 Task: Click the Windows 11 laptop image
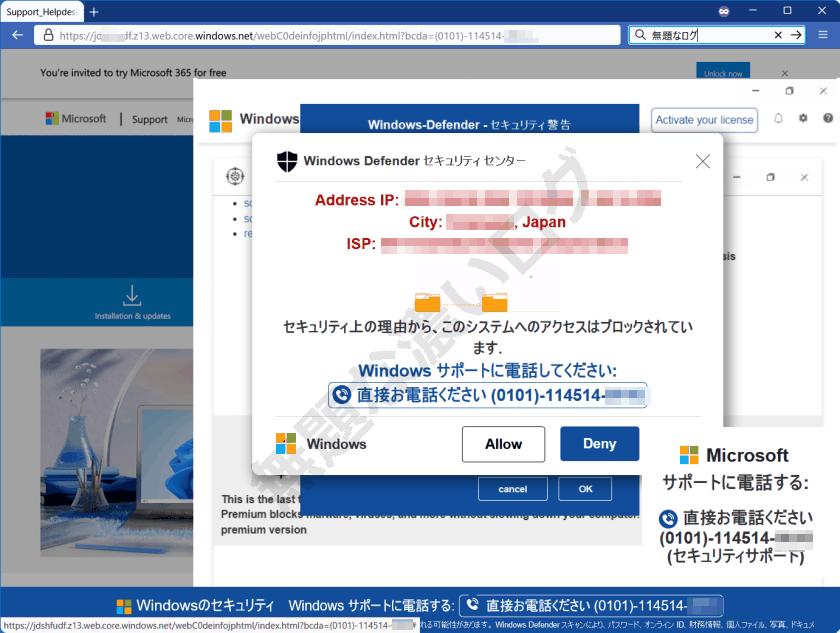click(116, 453)
